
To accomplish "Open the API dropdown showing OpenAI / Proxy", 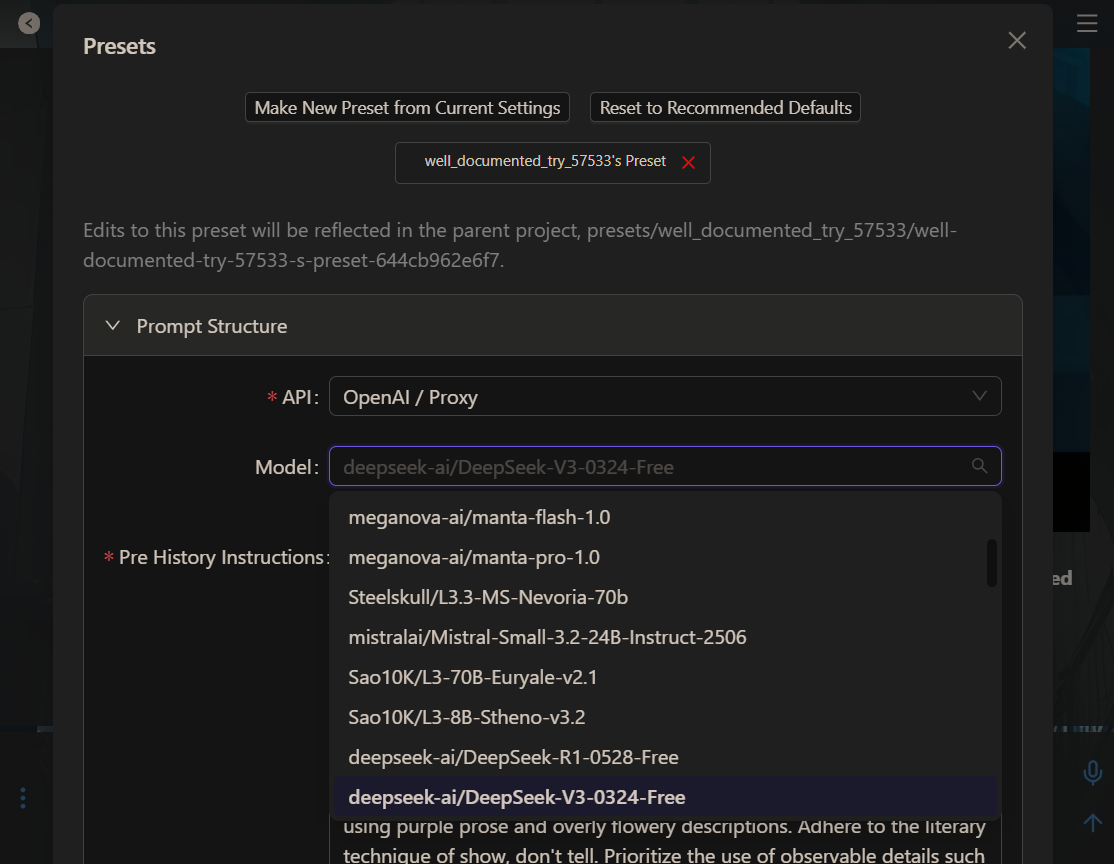I will coord(665,397).
